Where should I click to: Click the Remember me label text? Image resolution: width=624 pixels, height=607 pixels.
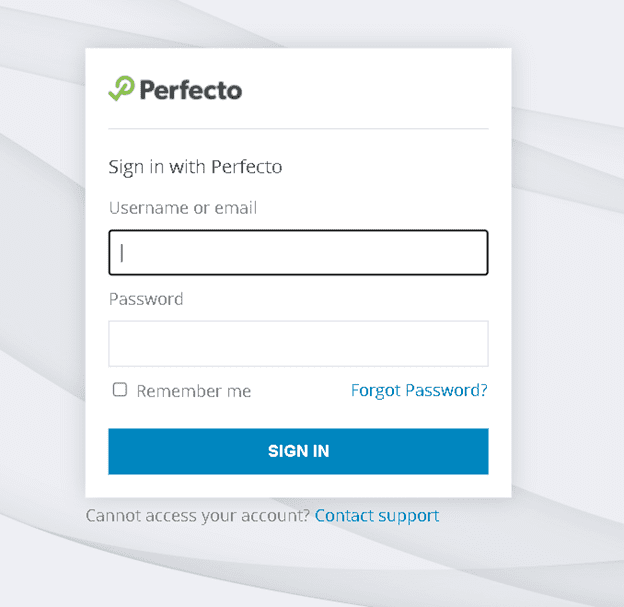click(193, 391)
